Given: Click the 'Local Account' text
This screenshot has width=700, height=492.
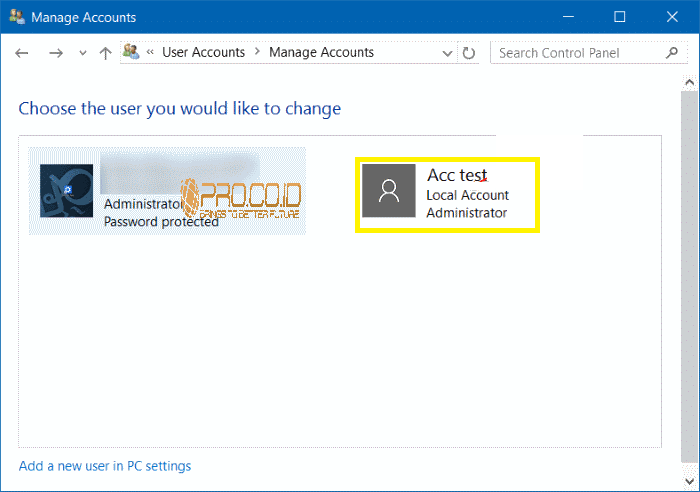Looking at the screenshot, I should tap(467, 196).
